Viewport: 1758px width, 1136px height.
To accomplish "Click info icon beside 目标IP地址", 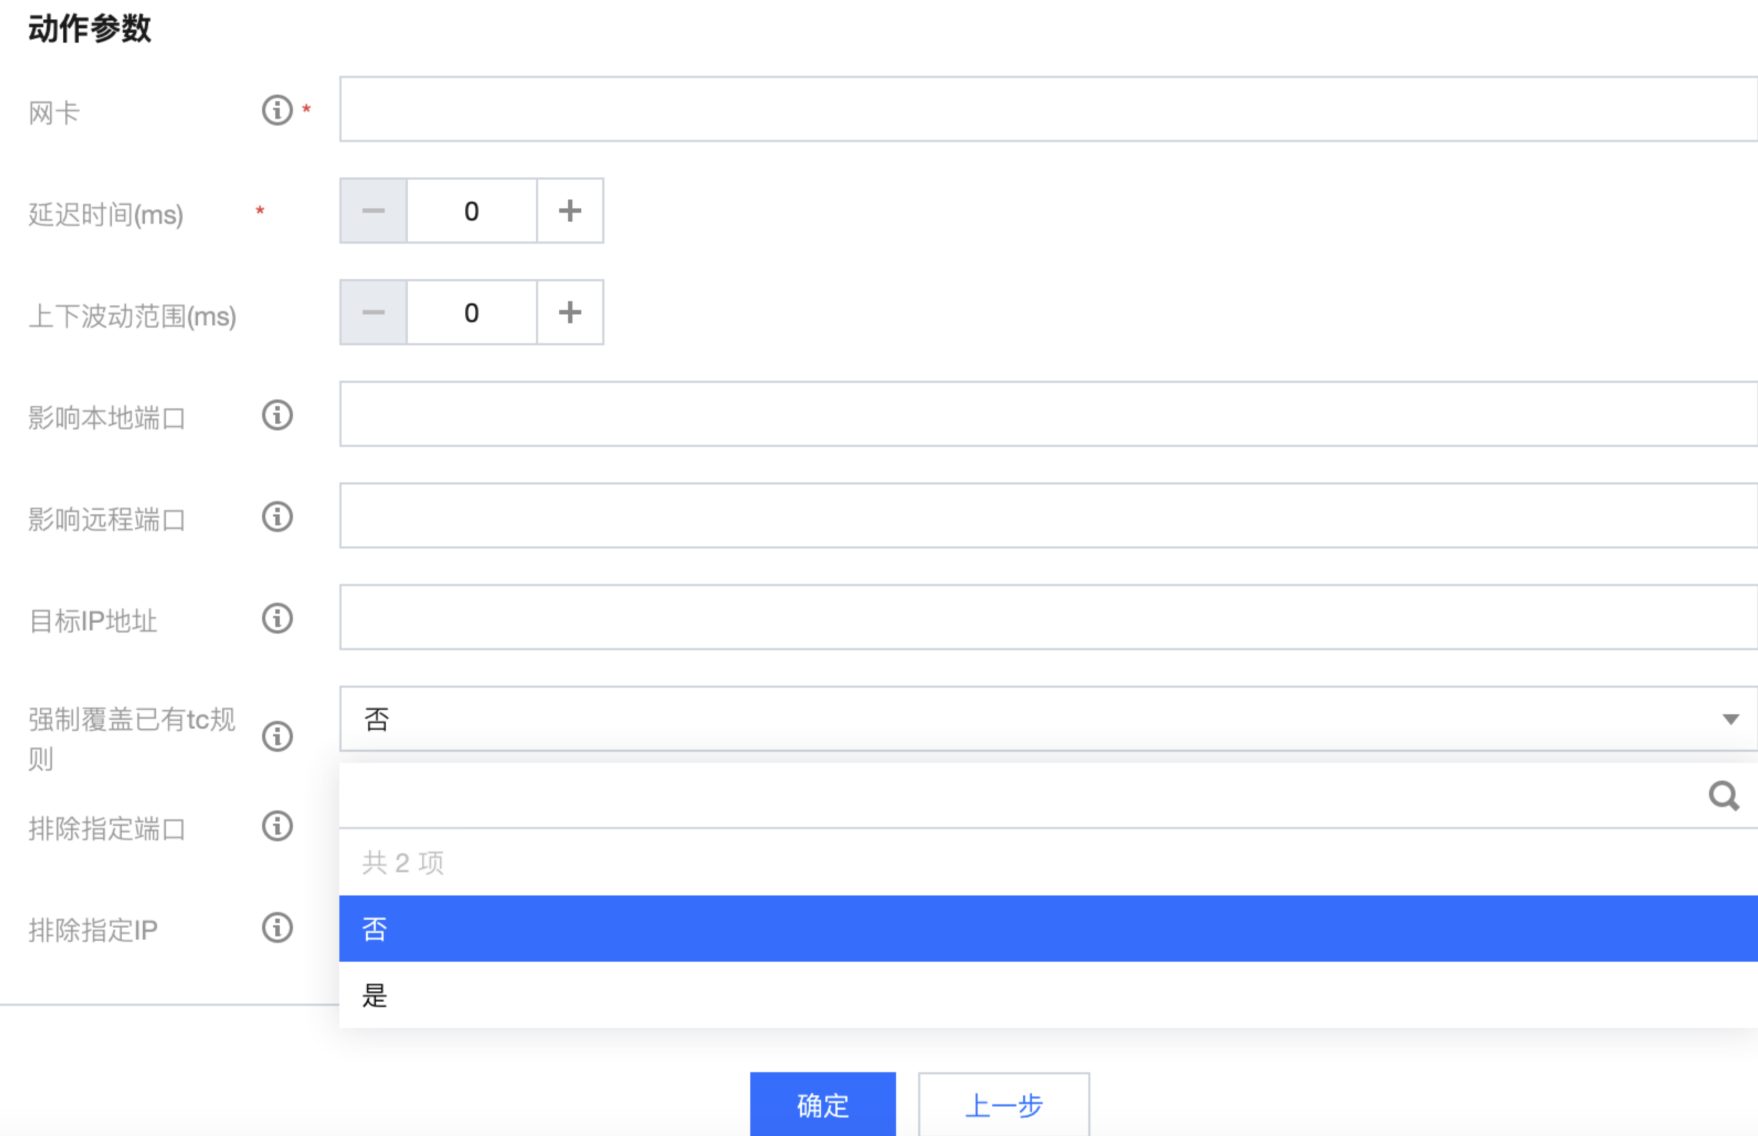I will tap(277, 618).
